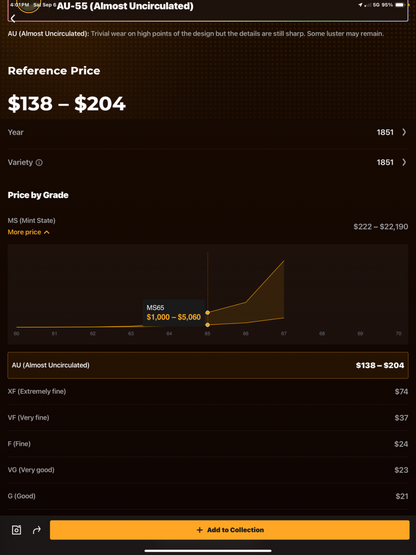The height and width of the screenshot is (555, 416).
Task: Select the VF (Very fine) row
Action: [208, 418]
